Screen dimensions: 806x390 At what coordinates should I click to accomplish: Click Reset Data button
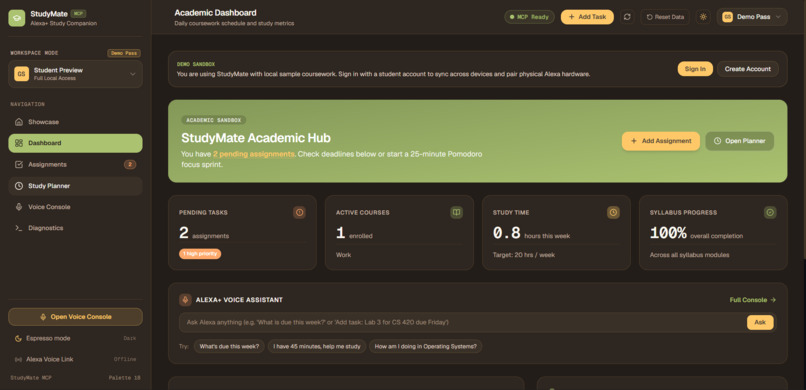pos(665,17)
